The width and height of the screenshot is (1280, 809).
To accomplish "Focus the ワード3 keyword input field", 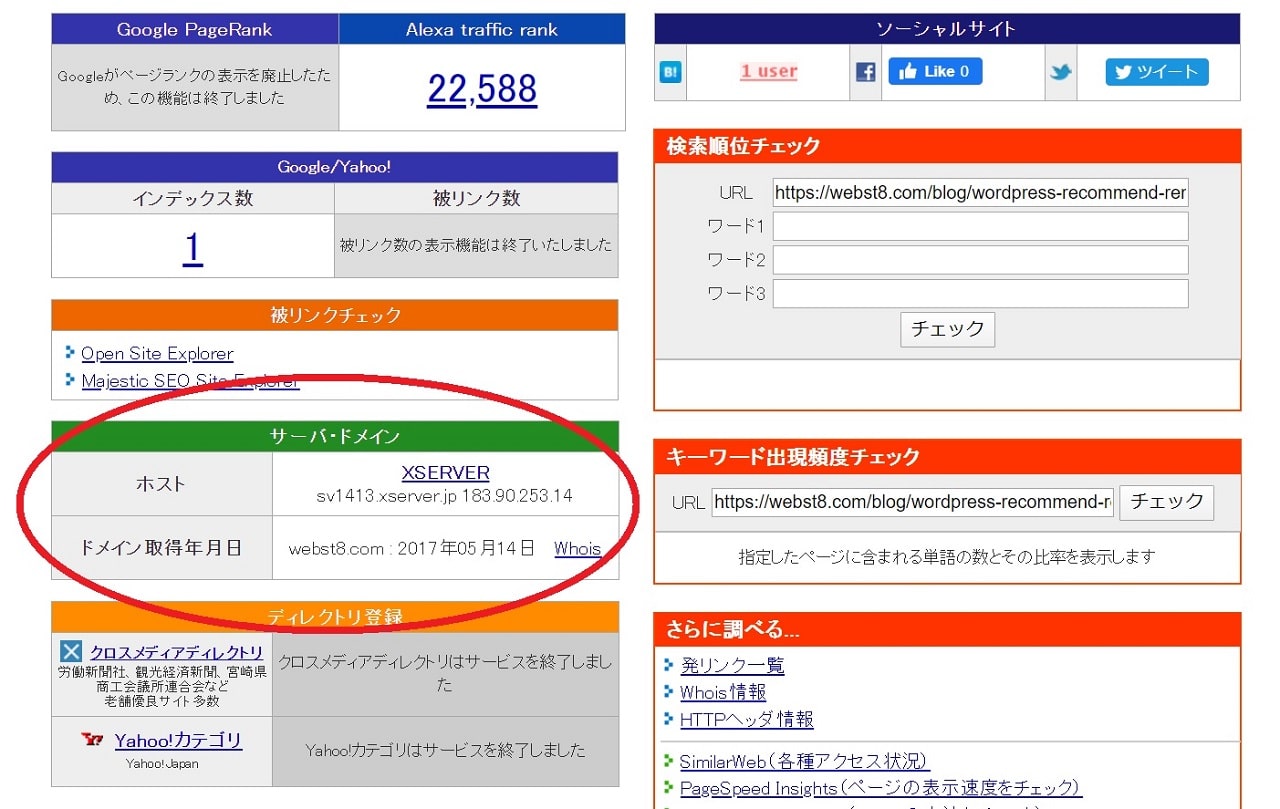I will pos(980,294).
